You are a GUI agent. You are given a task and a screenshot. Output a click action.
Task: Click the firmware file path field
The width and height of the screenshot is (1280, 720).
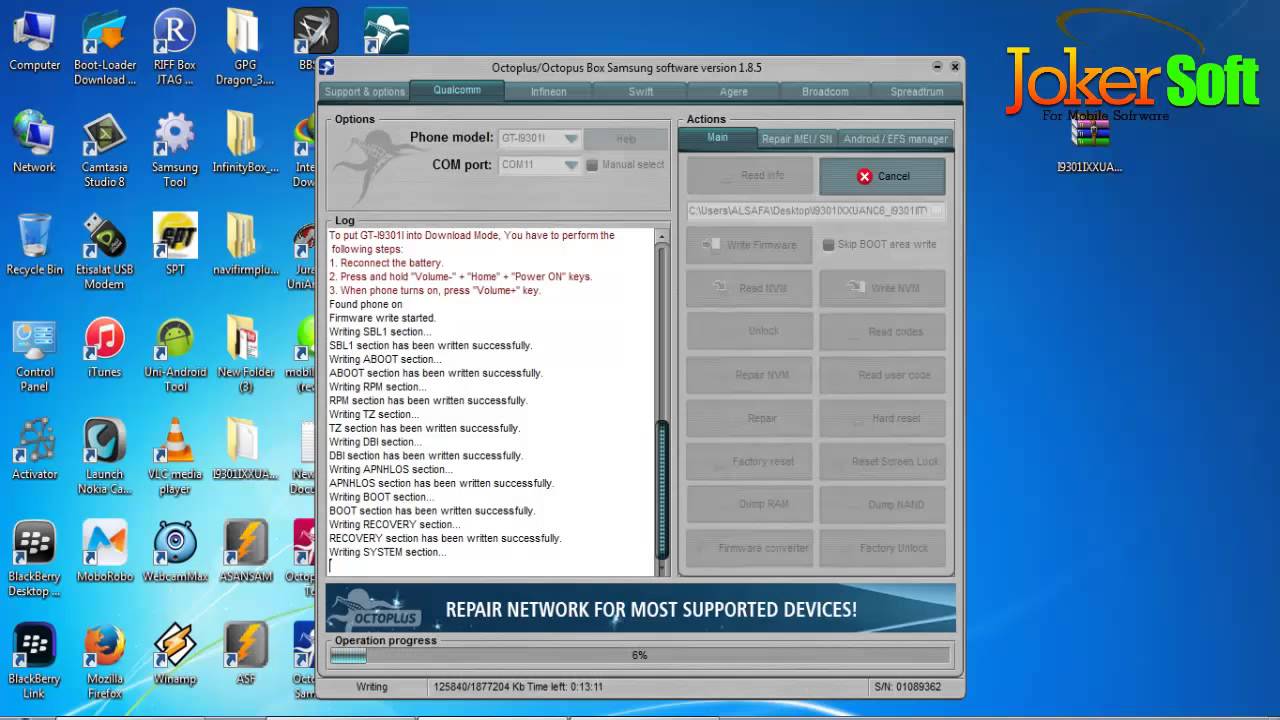click(815, 211)
